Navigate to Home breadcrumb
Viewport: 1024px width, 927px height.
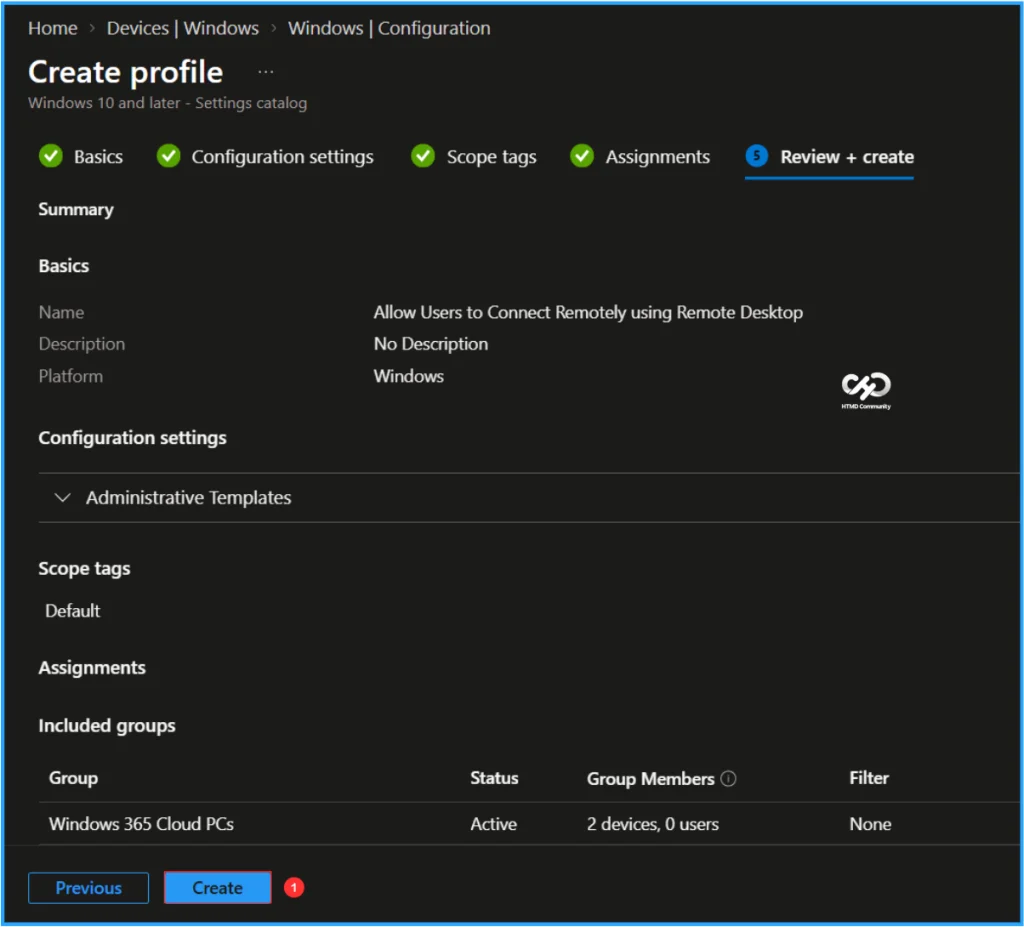pos(53,28)
